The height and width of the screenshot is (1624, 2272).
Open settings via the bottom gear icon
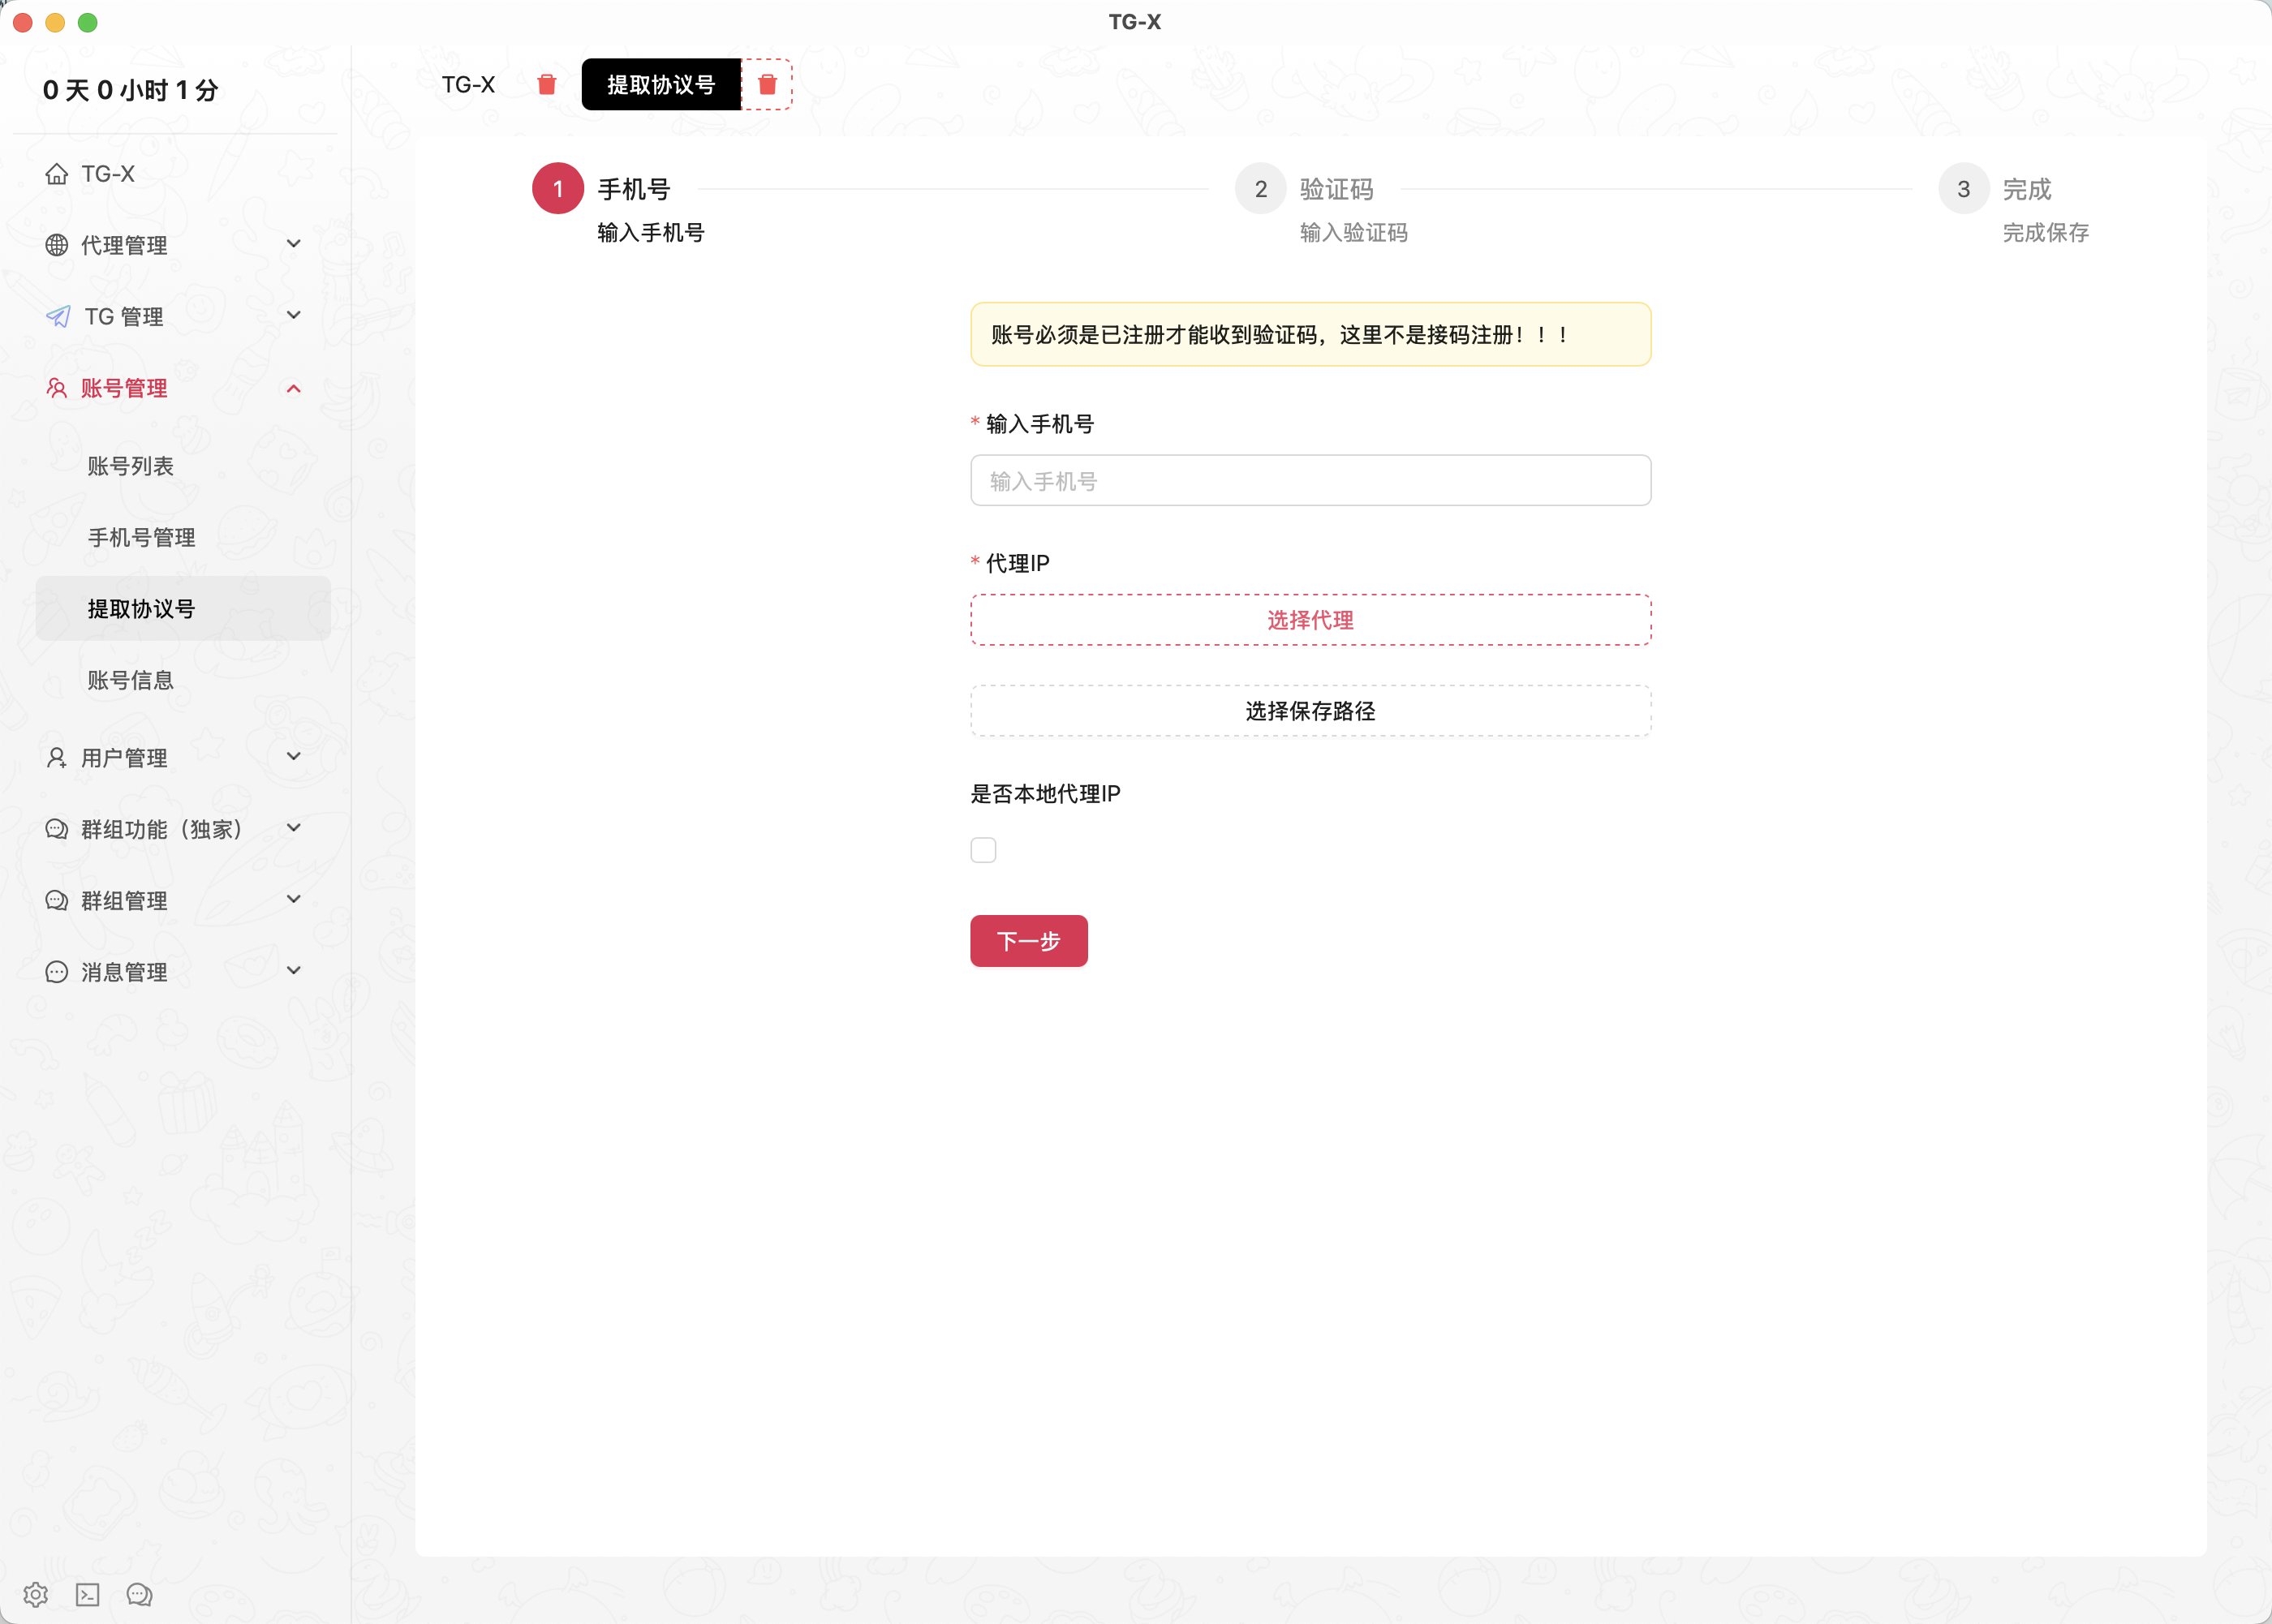coord(36,1594)
